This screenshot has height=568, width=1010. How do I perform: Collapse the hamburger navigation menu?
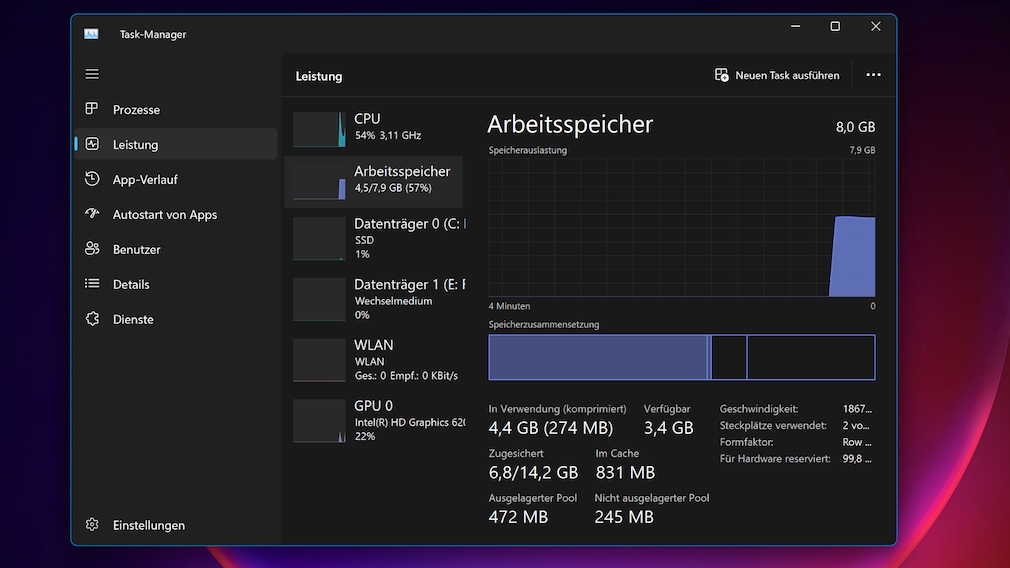[x=92, y=74]
